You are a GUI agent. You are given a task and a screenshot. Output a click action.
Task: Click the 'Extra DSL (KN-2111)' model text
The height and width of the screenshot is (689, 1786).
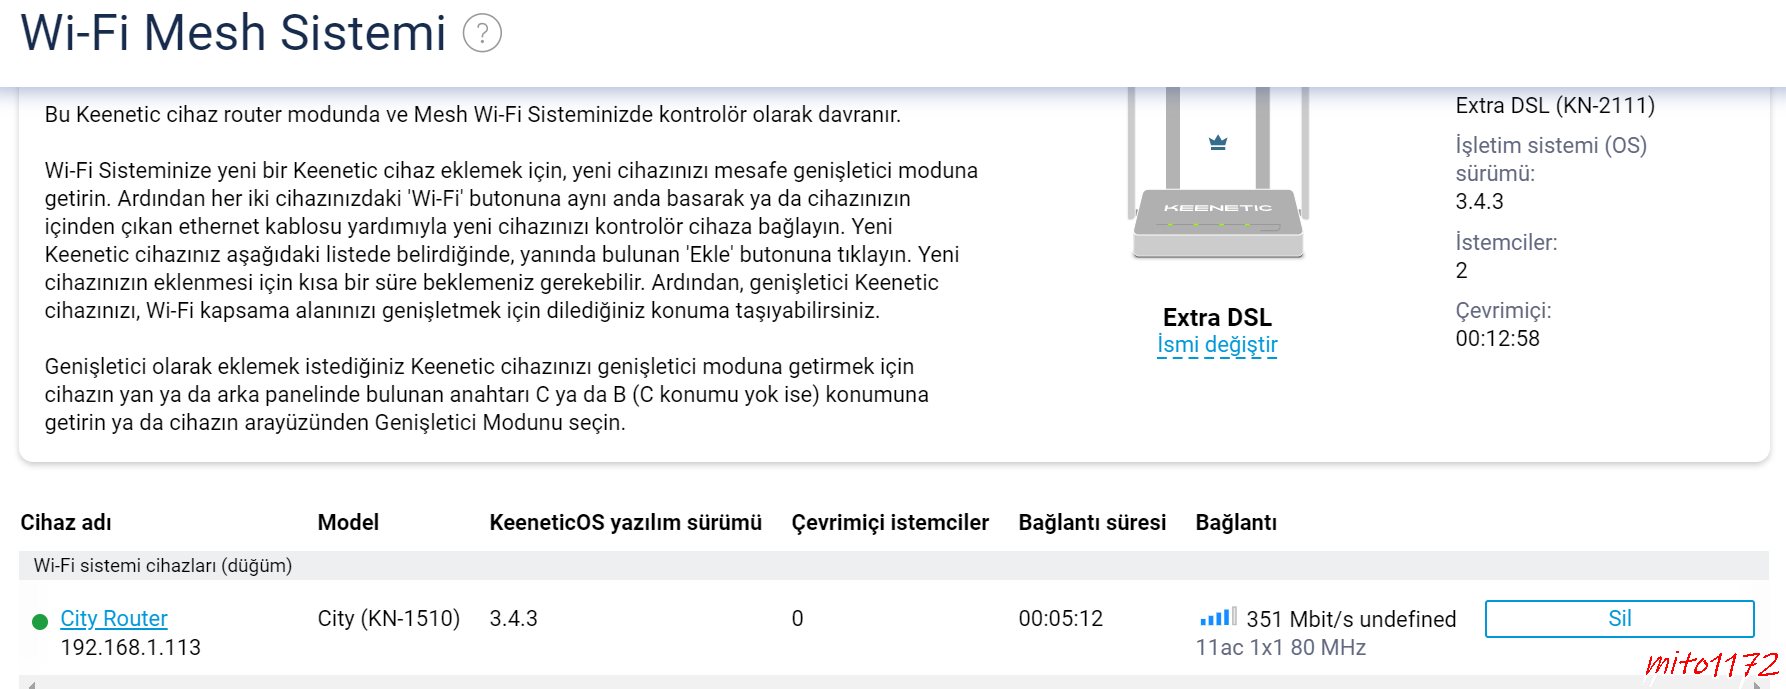(x=1555, y=105)
